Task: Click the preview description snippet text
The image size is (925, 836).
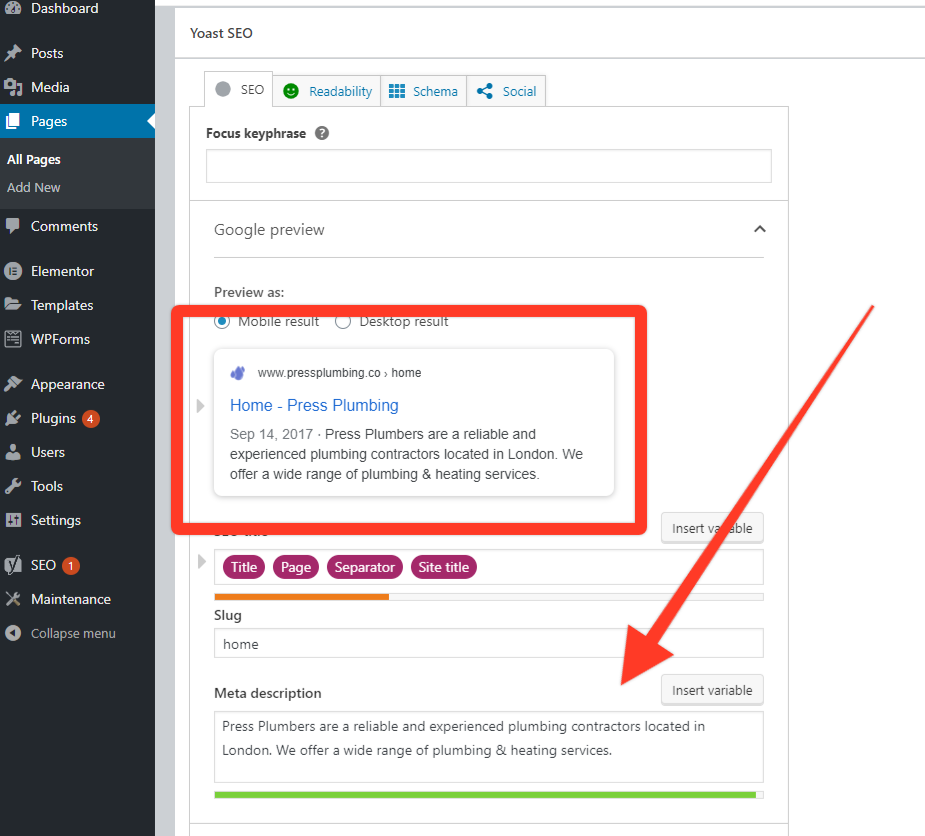Action: (x=406, y=454)
